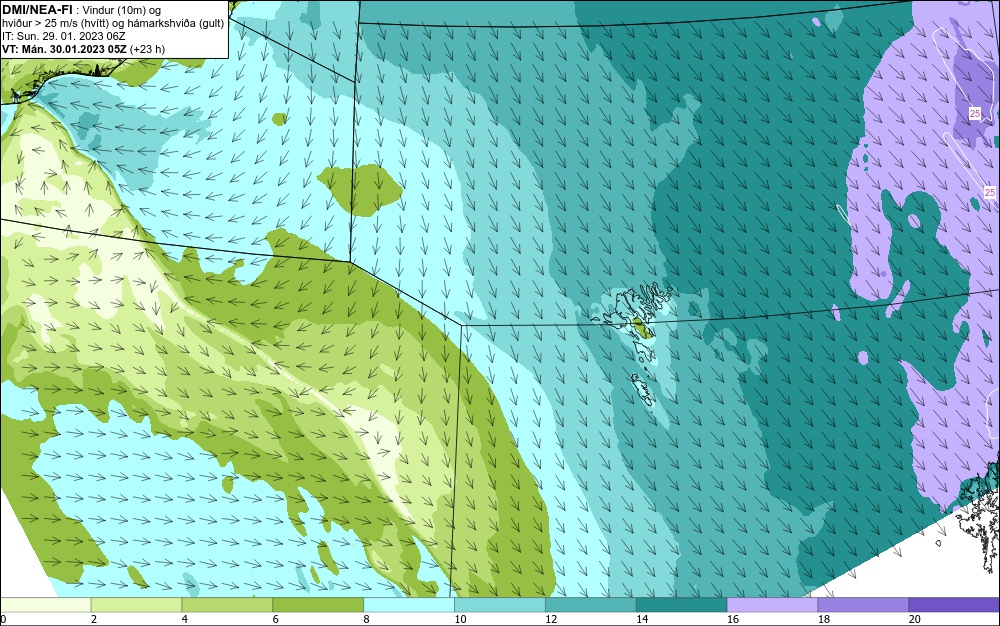Click the 18–20 m/s medium purple legend swatch
Viewport: 1000px width, 626px height.
pos(864,605)
